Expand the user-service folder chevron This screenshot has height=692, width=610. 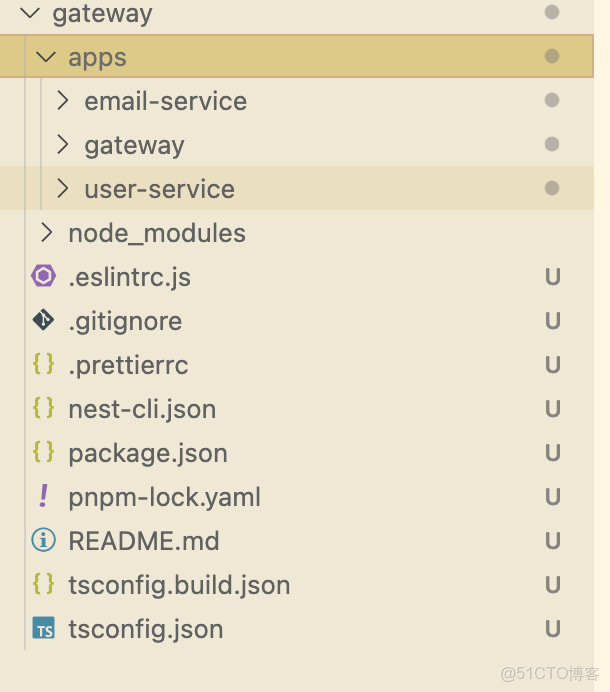click(62, 189)
